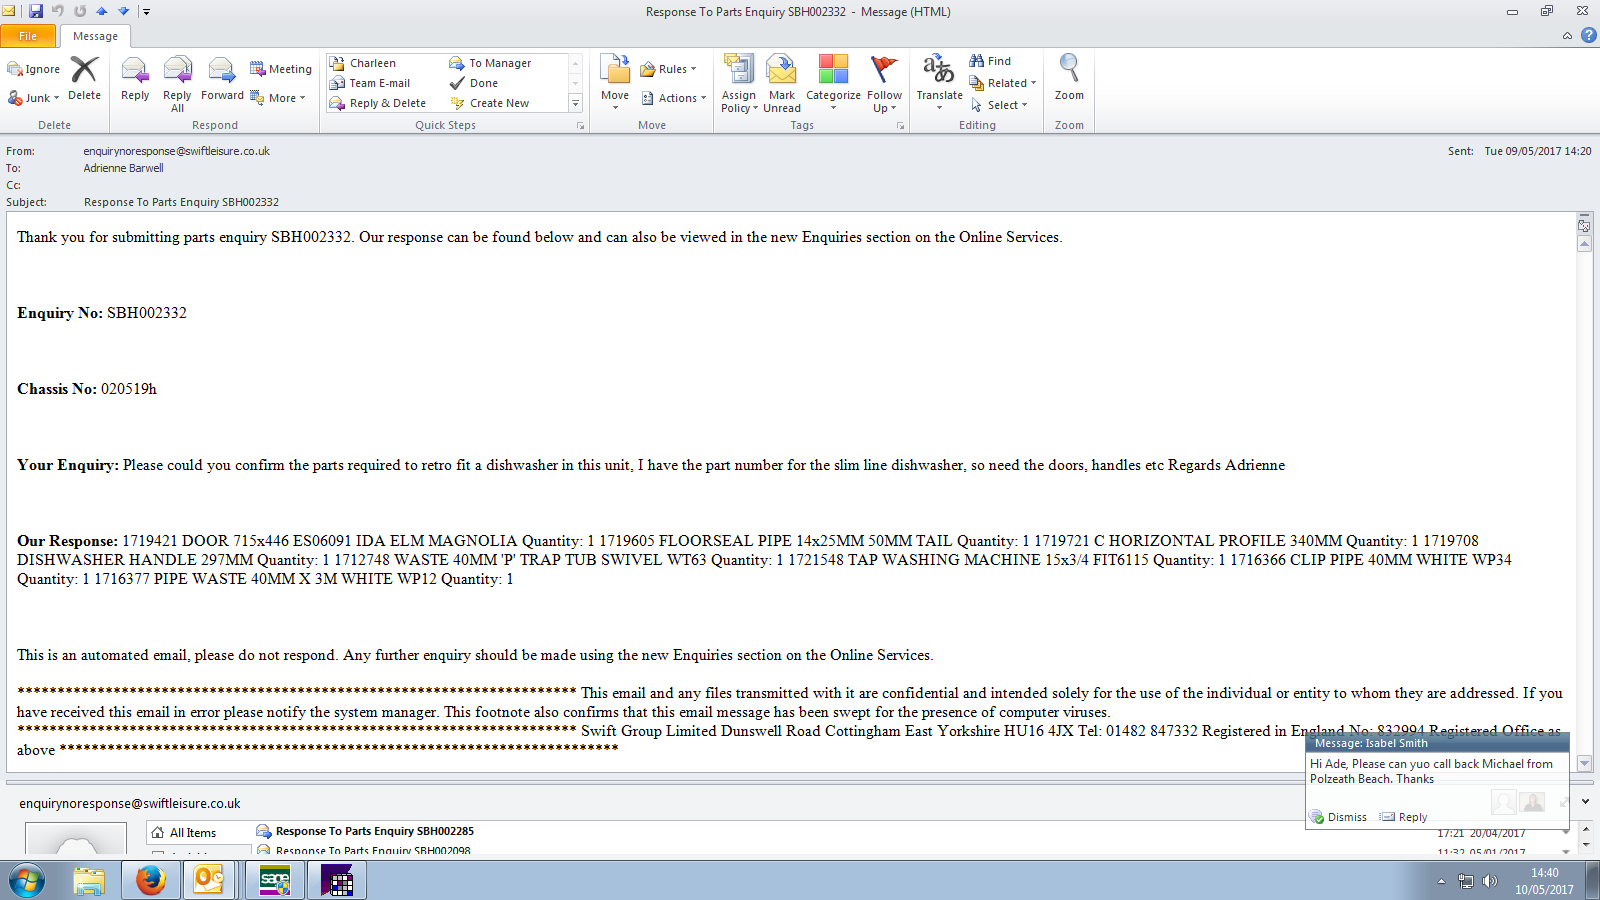Click the Sent date Tue 09/05/2017 14:20
This screenshot has height=900, width=1600.
point(1537,151)
